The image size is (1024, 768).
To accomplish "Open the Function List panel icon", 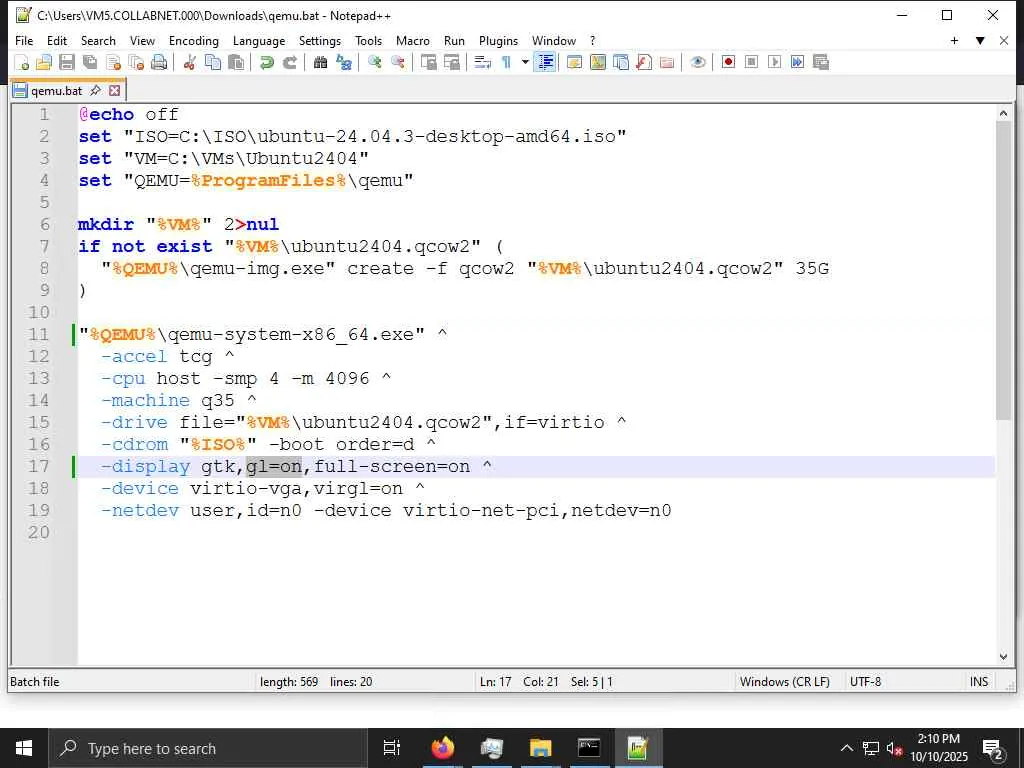I will (x=644, y=62).
